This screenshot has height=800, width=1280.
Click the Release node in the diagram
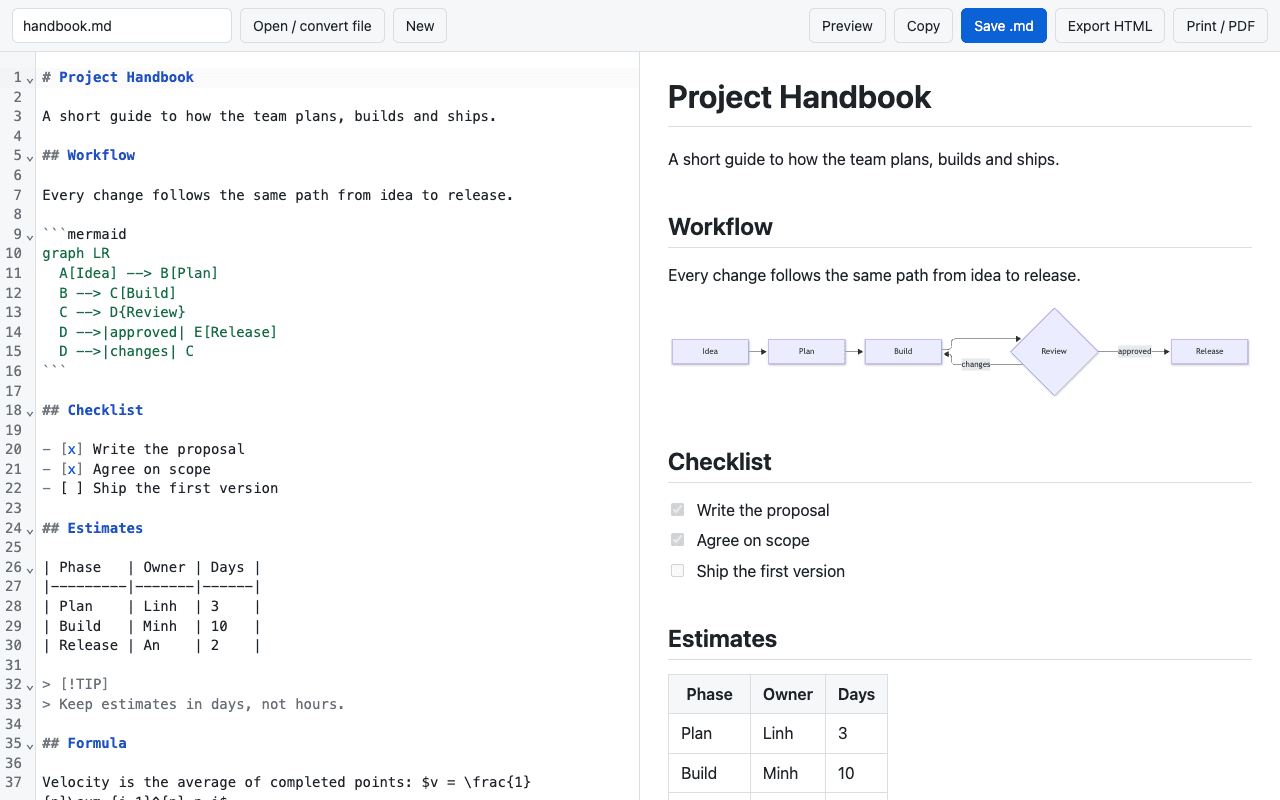pyautogui.click(x=1209, y=351)
